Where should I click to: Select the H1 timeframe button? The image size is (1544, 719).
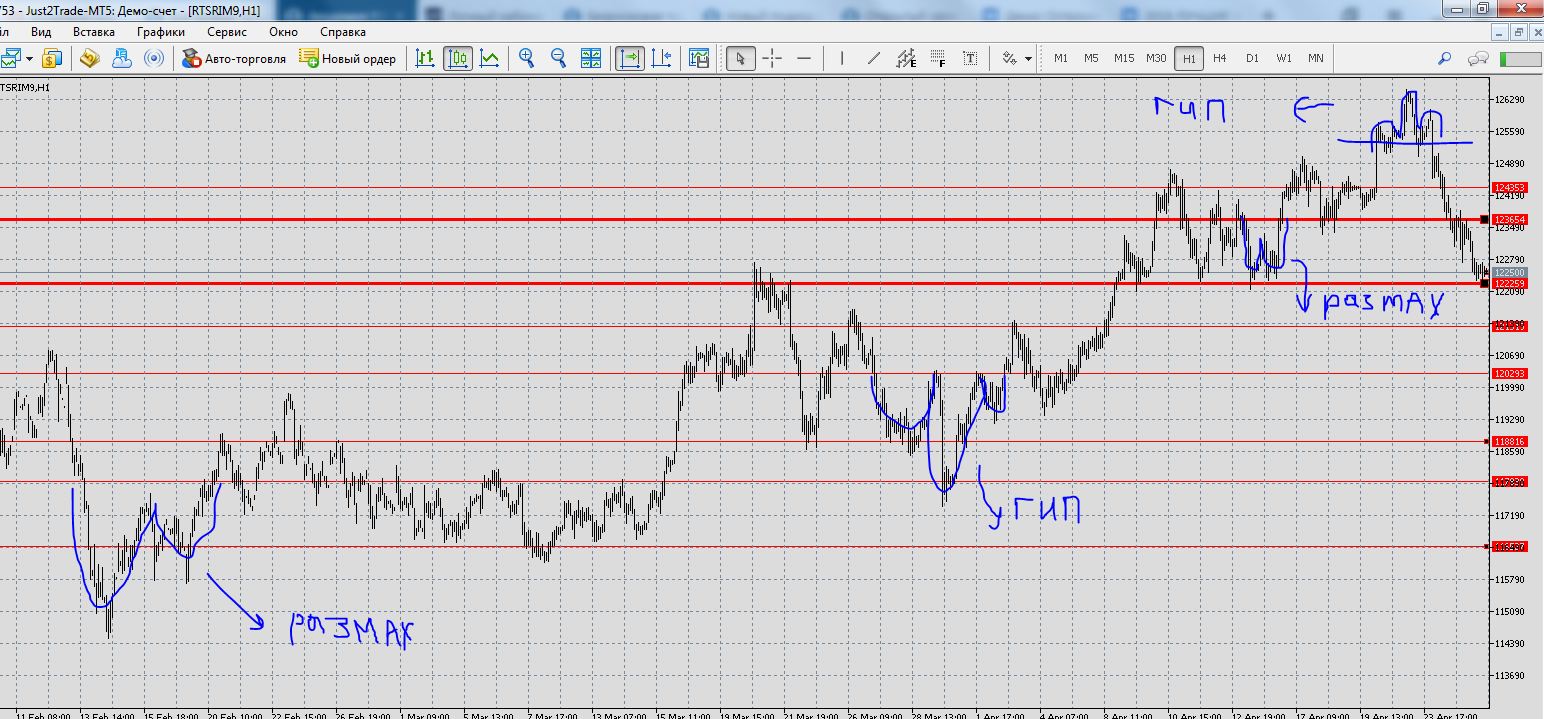(x=1188, y=58)
